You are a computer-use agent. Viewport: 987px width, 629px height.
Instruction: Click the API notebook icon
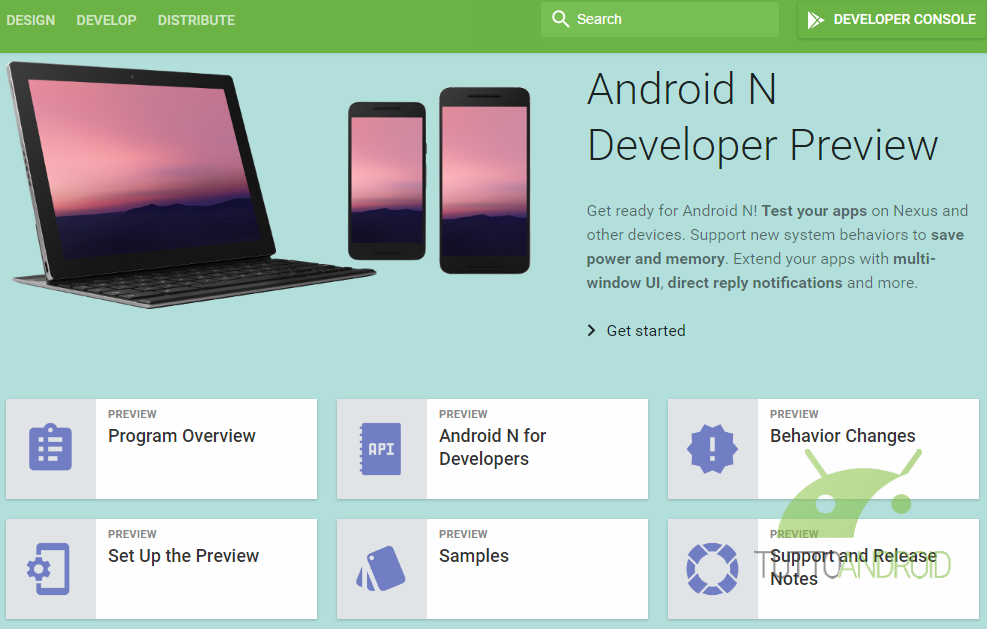pyautogui.click(x=380, y=449)
